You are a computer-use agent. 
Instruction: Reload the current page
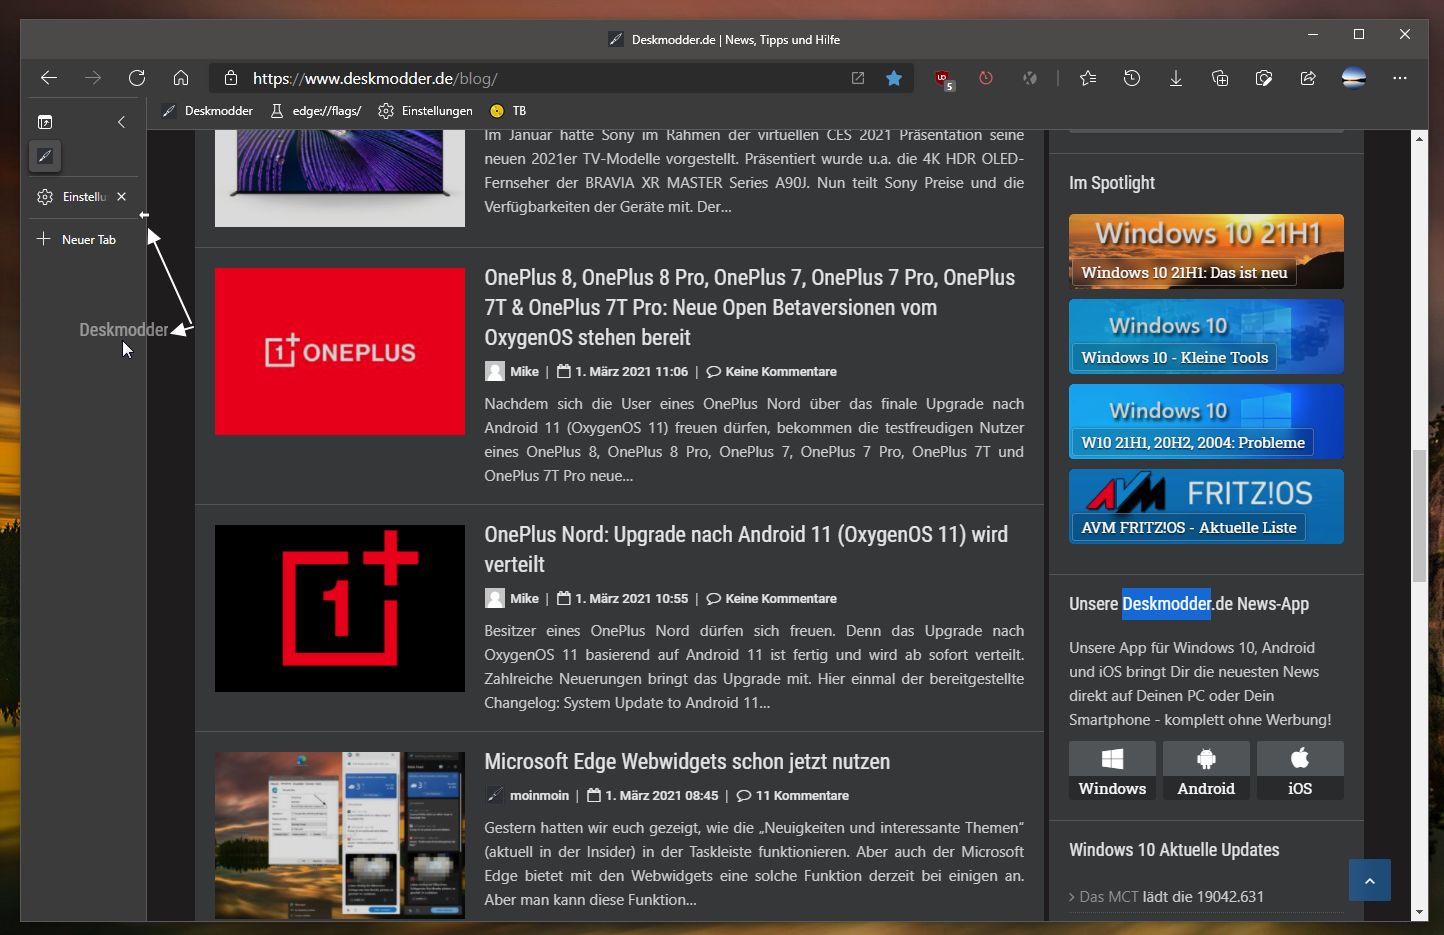tap(137, 78)
